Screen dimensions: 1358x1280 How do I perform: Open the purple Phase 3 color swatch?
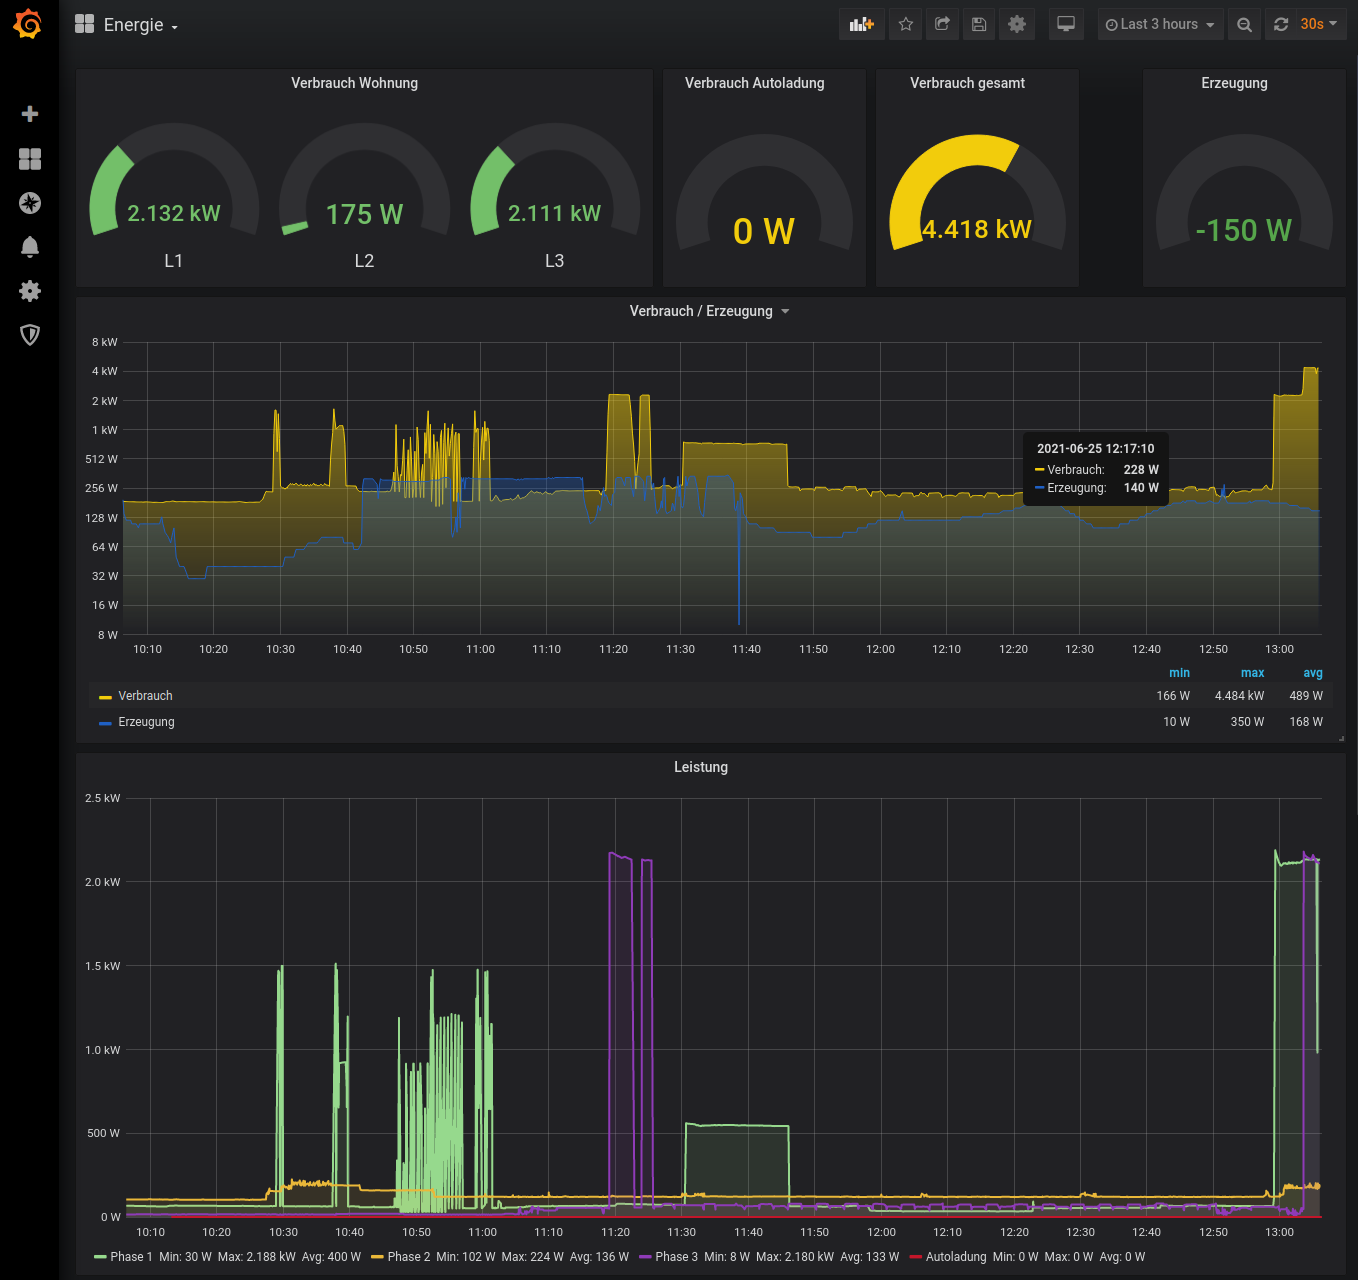[x=645, y=1257]
